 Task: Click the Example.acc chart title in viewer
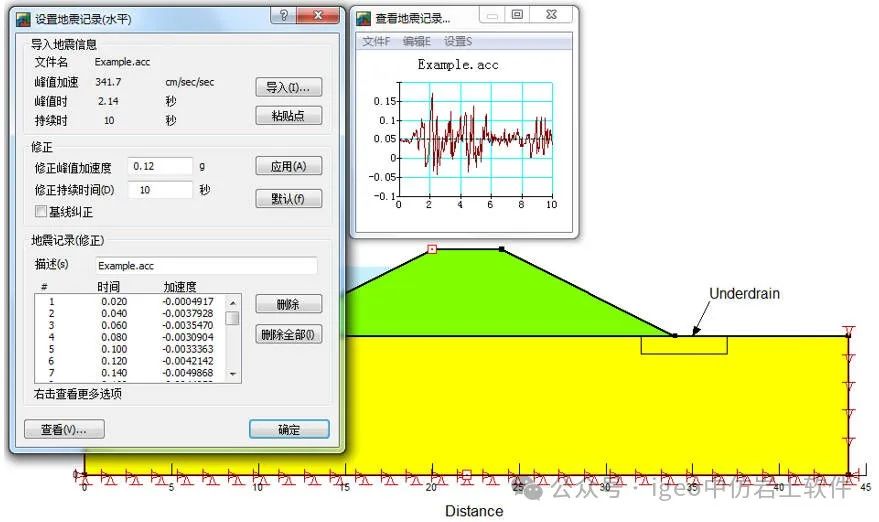(x=458, y=65)
